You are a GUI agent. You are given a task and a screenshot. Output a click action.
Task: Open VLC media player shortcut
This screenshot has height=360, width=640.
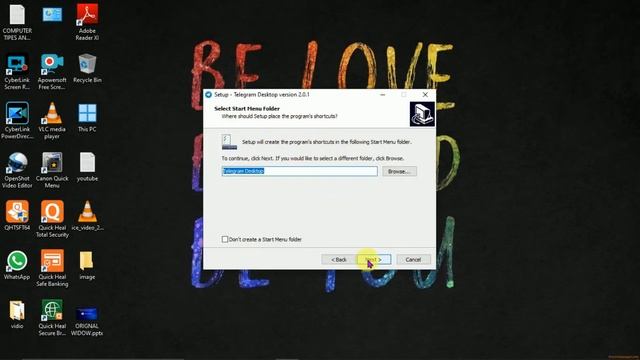[x=52, y=113]
